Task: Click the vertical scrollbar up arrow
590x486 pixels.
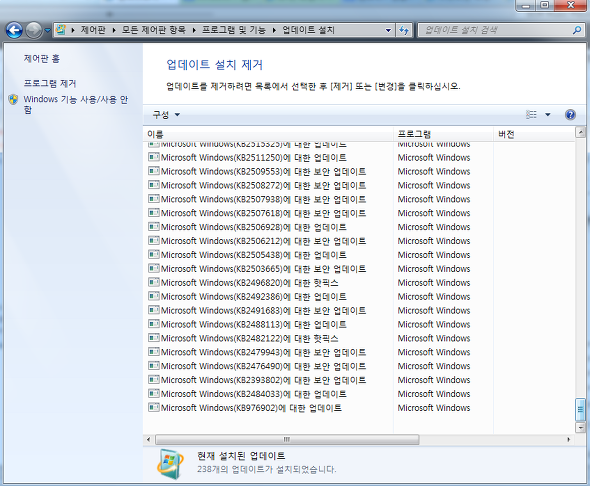Action: coord(580,132)
